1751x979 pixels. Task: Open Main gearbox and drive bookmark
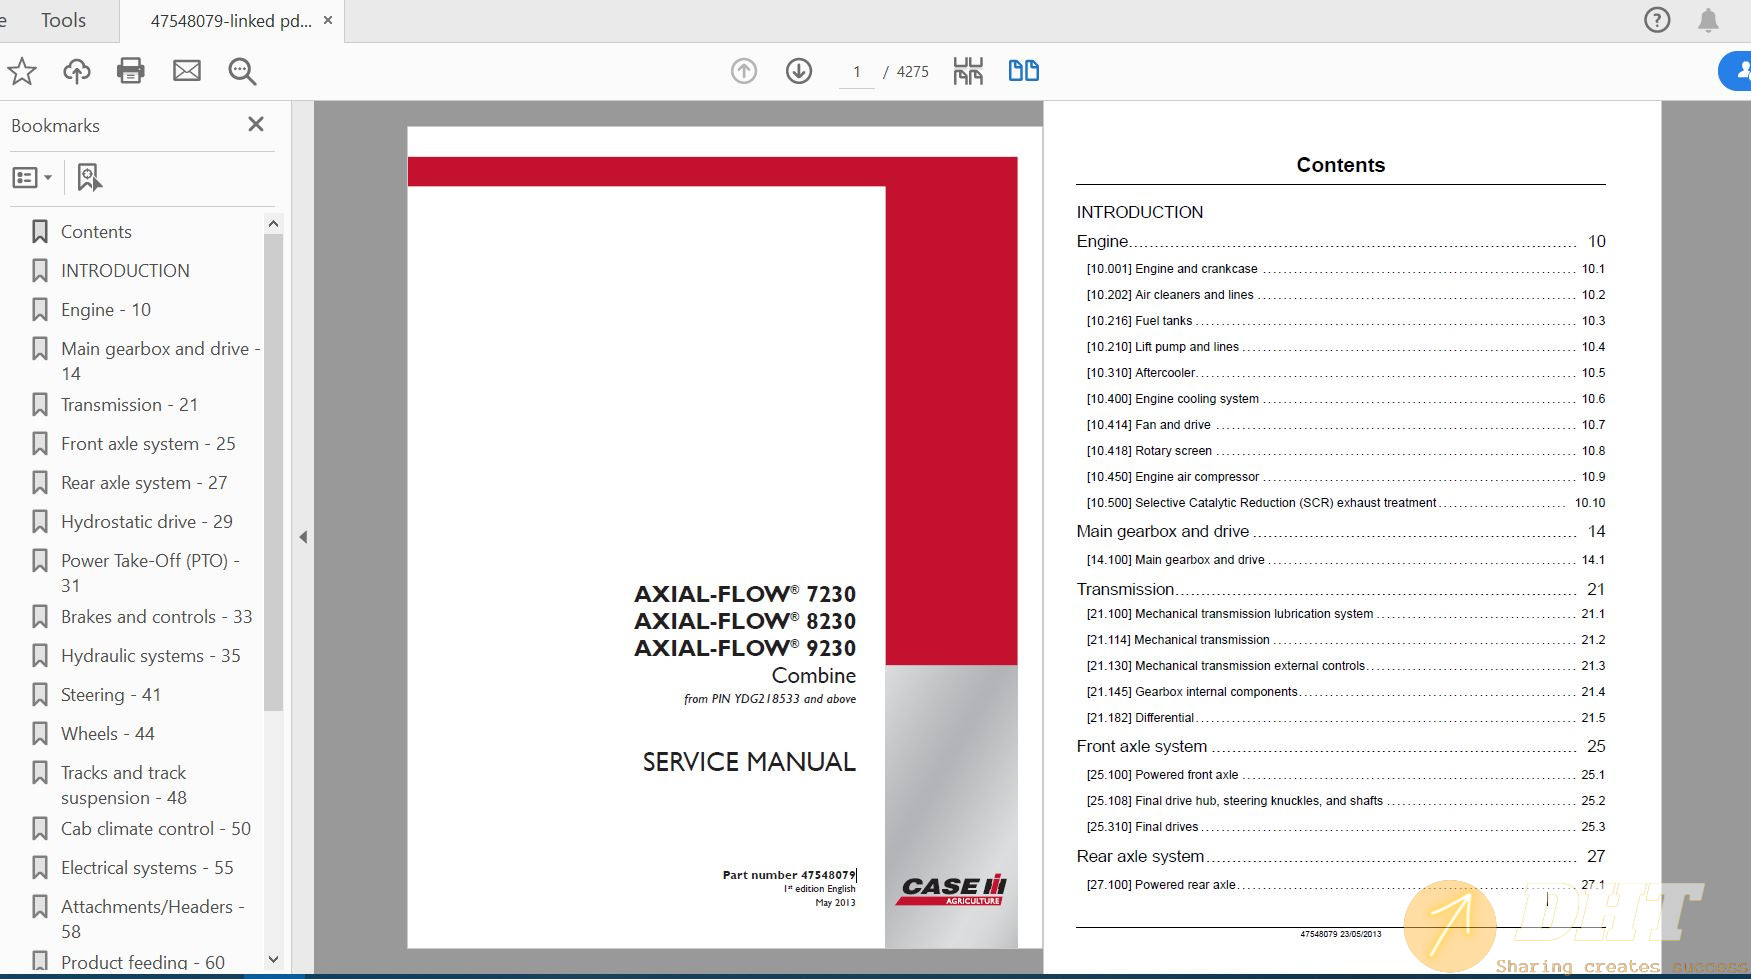[x=160, y=361]
